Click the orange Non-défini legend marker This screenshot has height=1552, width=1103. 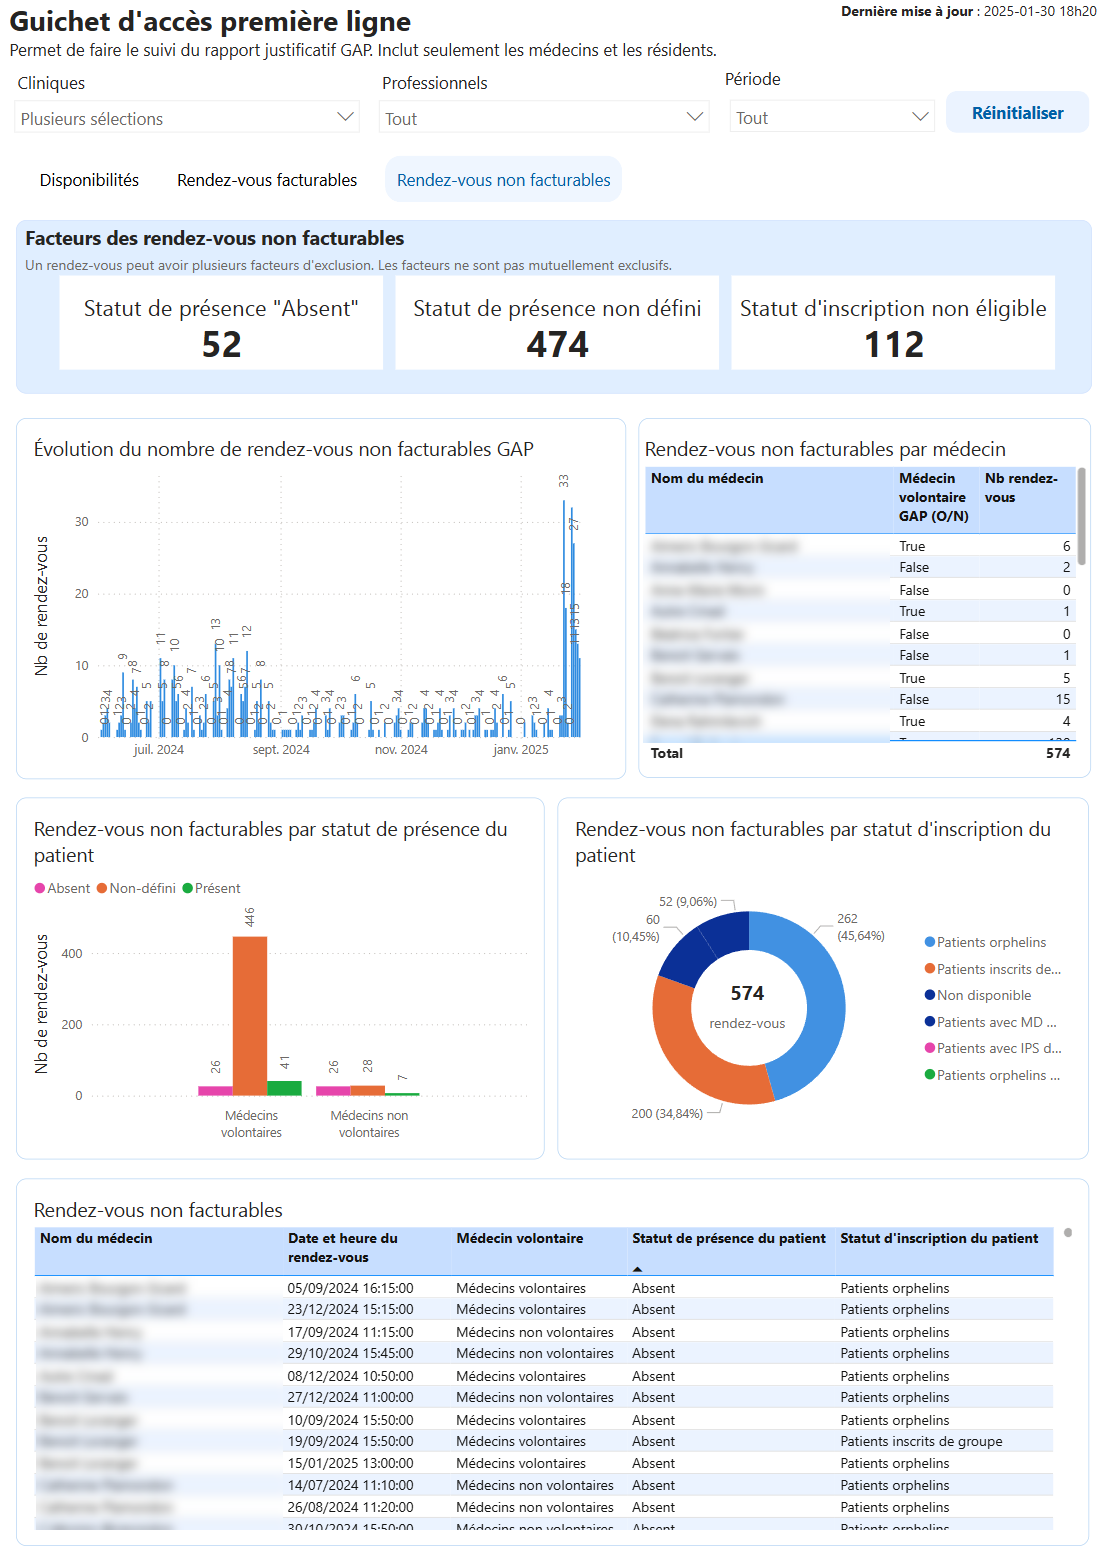click(102, 888)
